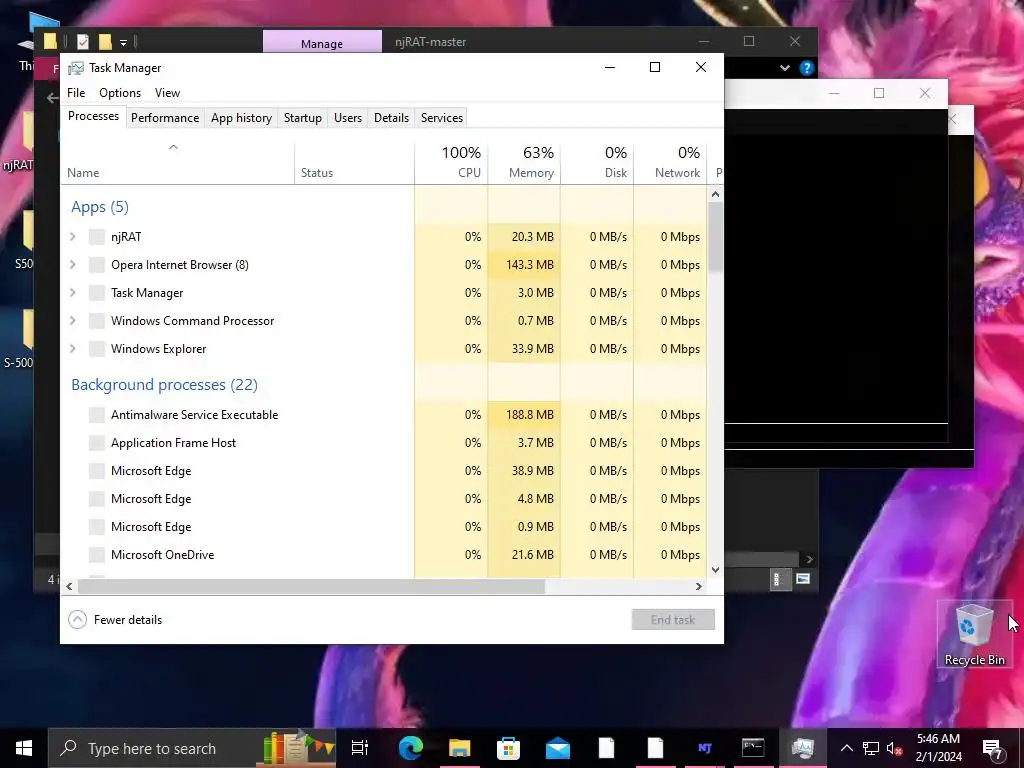Collapse Task Manager with the Fewer details arrow
This screenshot has height=768, width=1024.
click(77, 619)
